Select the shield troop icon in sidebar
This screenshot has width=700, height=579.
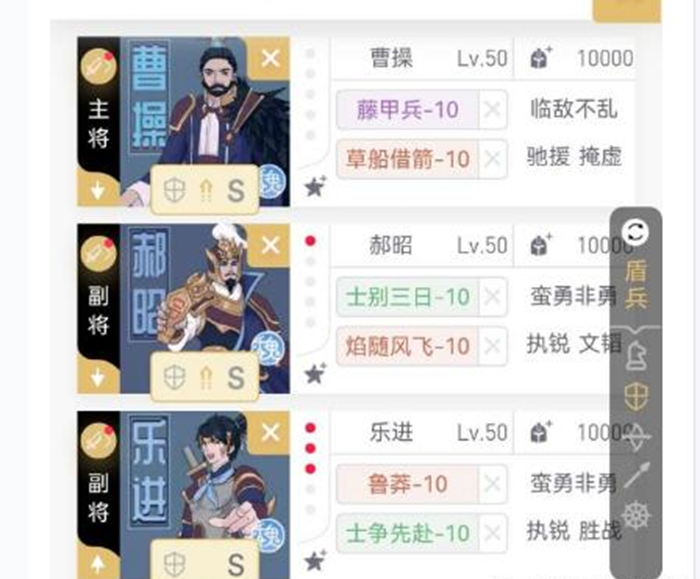636,397
